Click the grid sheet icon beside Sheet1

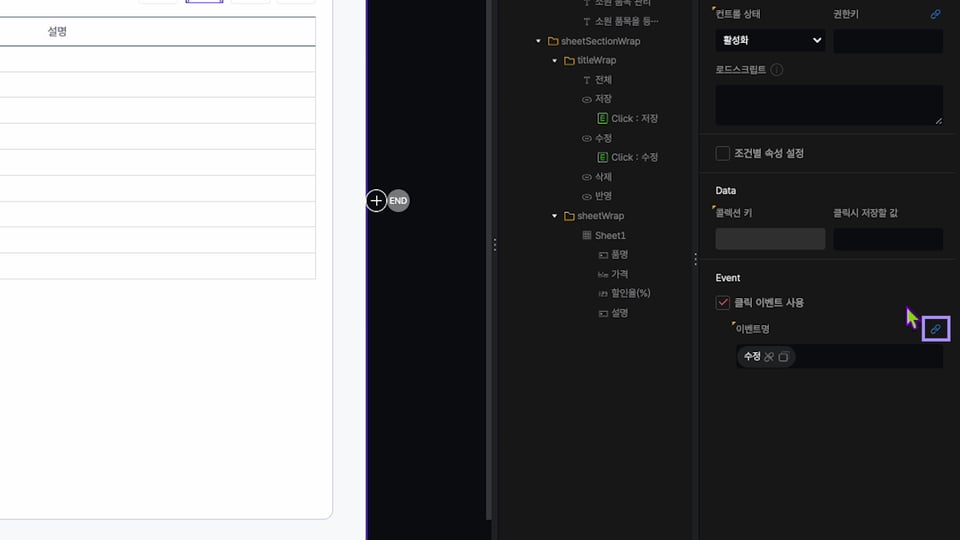click(x=587, y=235)
